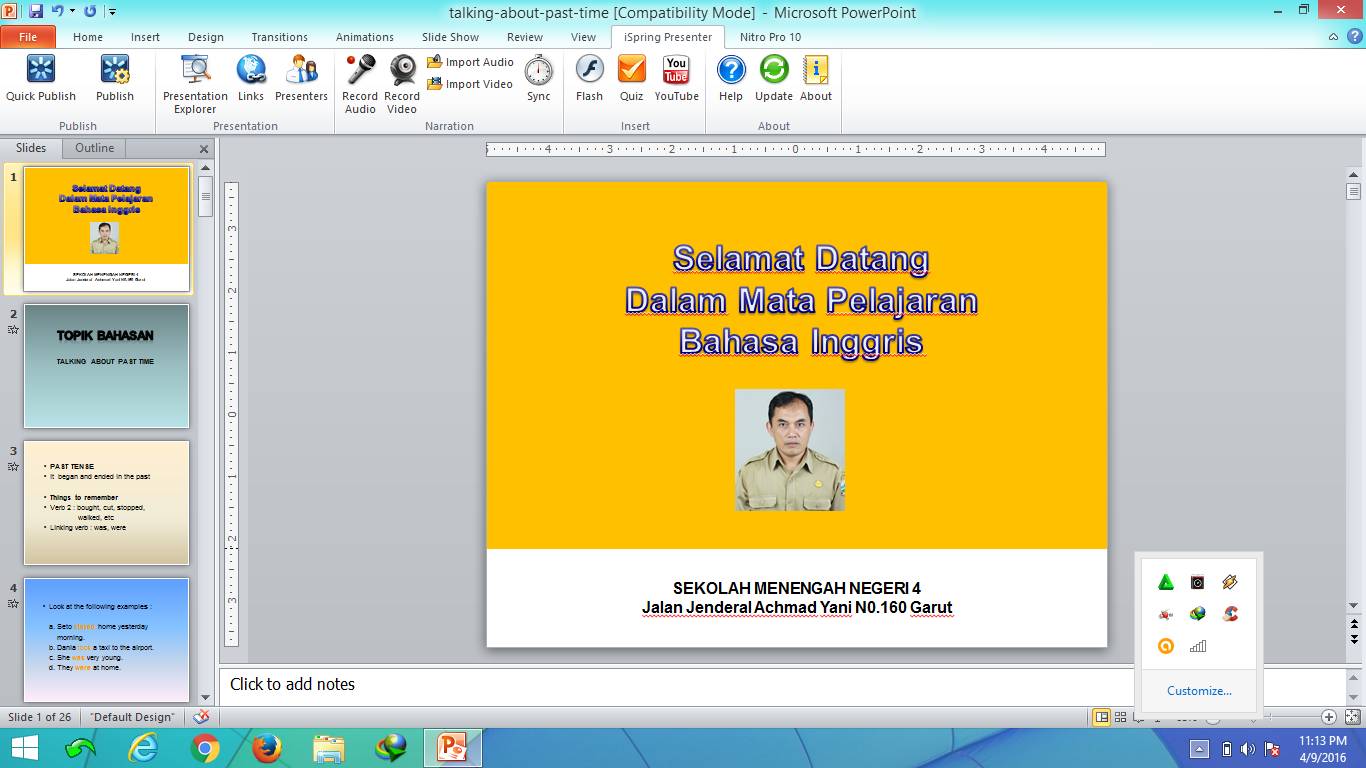Select the TOPIK BAHASAN slide thumbnail
Screen dimensions: 1366x768
(106, 366)
